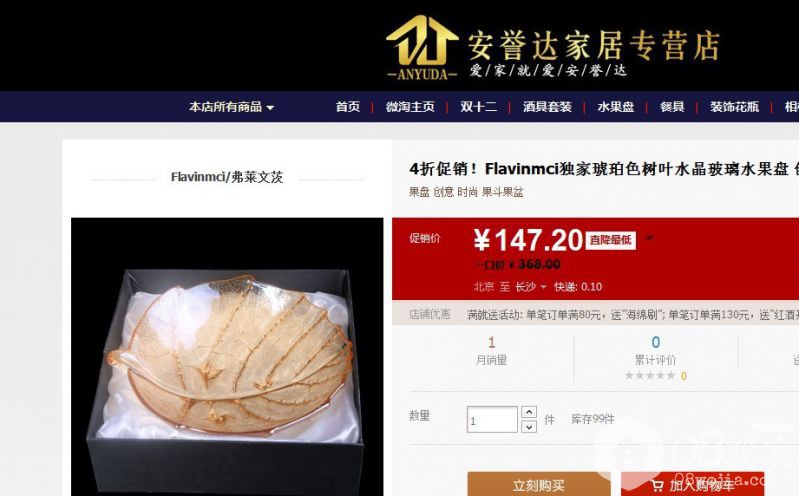Image resolution: width=799 pixels, height=496 pixels.
Task: Open 装饰花瓶 category
Action: click(x=734, y=107)
